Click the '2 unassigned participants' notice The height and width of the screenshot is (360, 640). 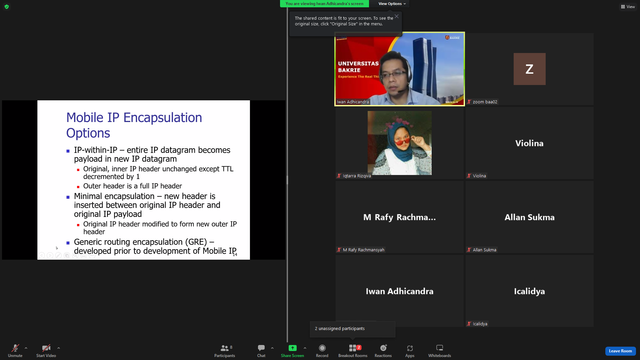point(353,329)
